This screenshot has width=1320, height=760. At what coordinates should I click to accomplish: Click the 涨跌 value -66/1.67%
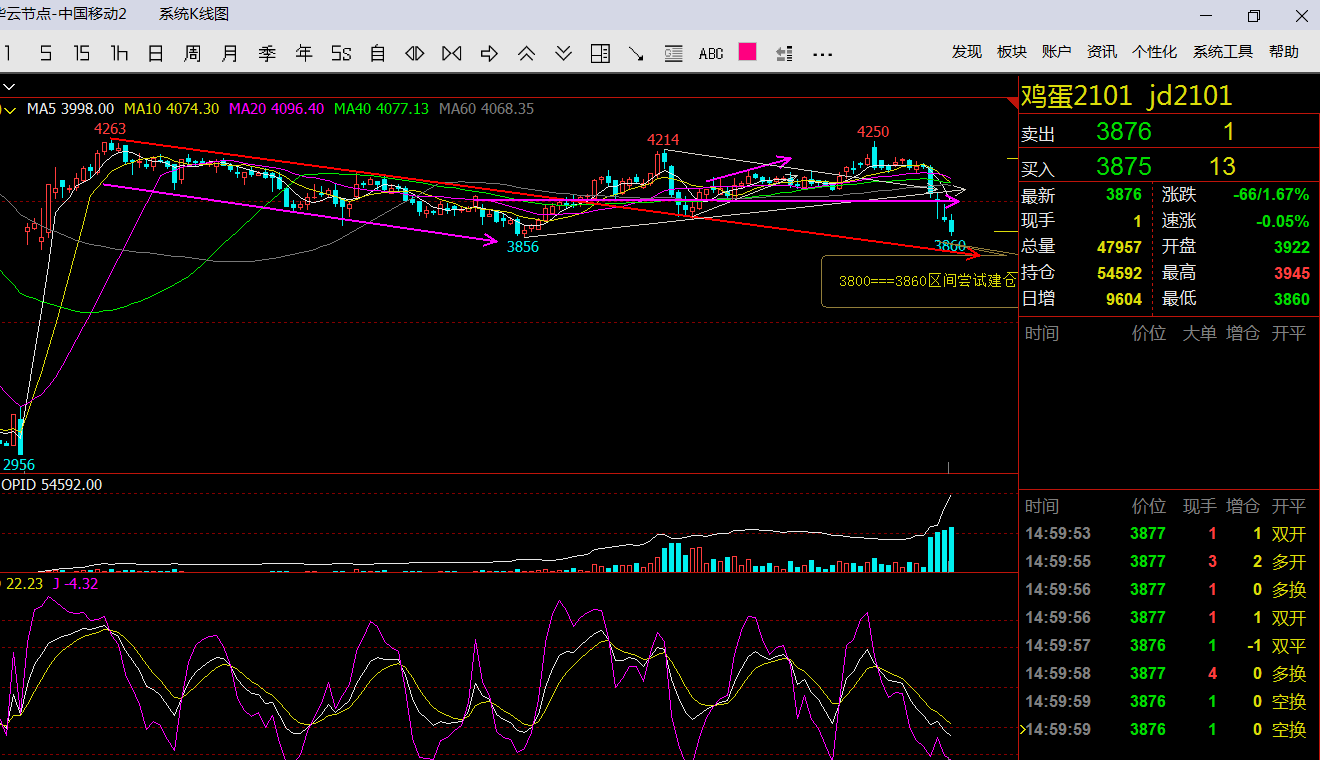click(x=1272, y=195)
